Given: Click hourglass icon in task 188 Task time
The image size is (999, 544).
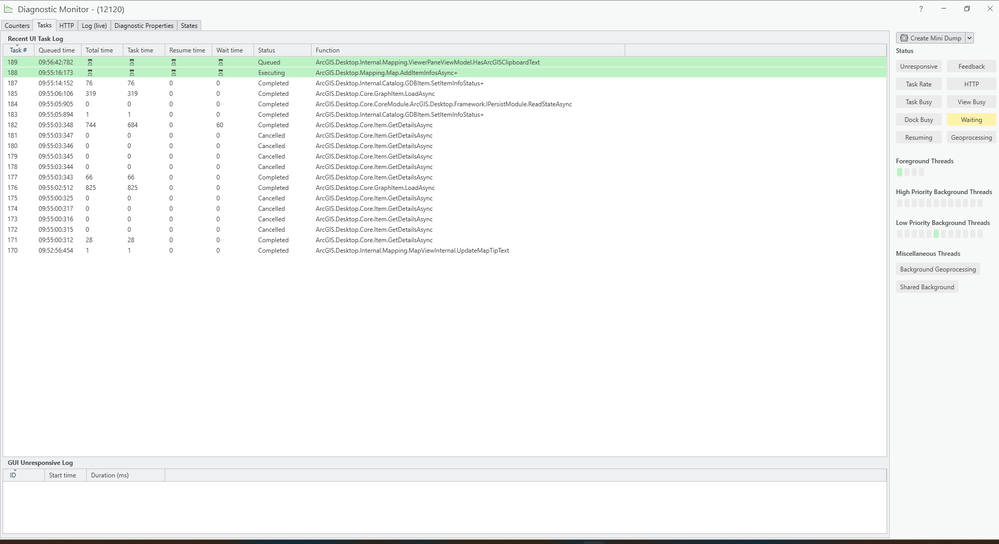Looking at the screenshot, I should (132, 73).
